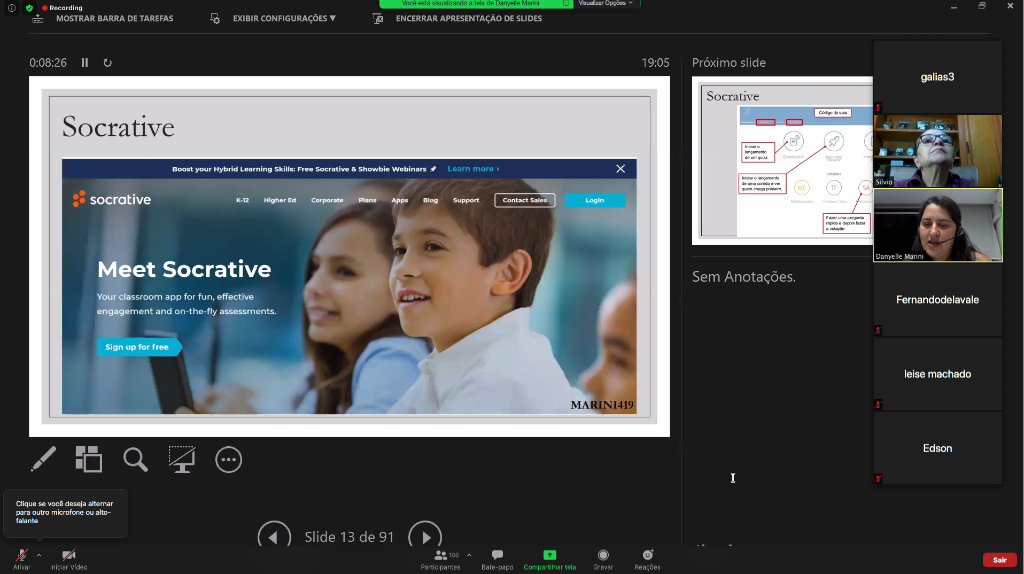The height and width of the screenshot is (574, 1024).
Task: Click the Recording indicator
Action: [x=62, y=8]
